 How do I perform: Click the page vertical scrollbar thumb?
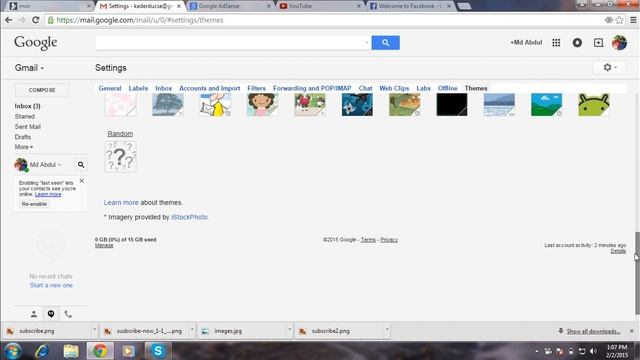637,273
